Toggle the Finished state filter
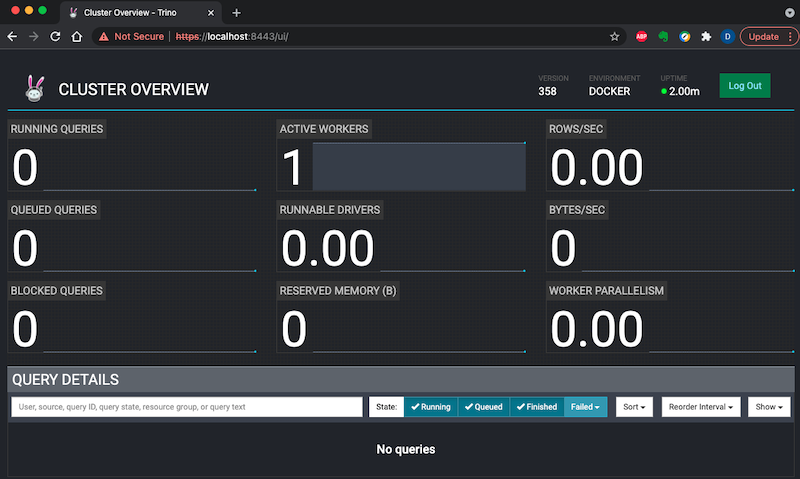Viewport: 800px width, 479px height. pyautogui.click(x=537, y=407)
